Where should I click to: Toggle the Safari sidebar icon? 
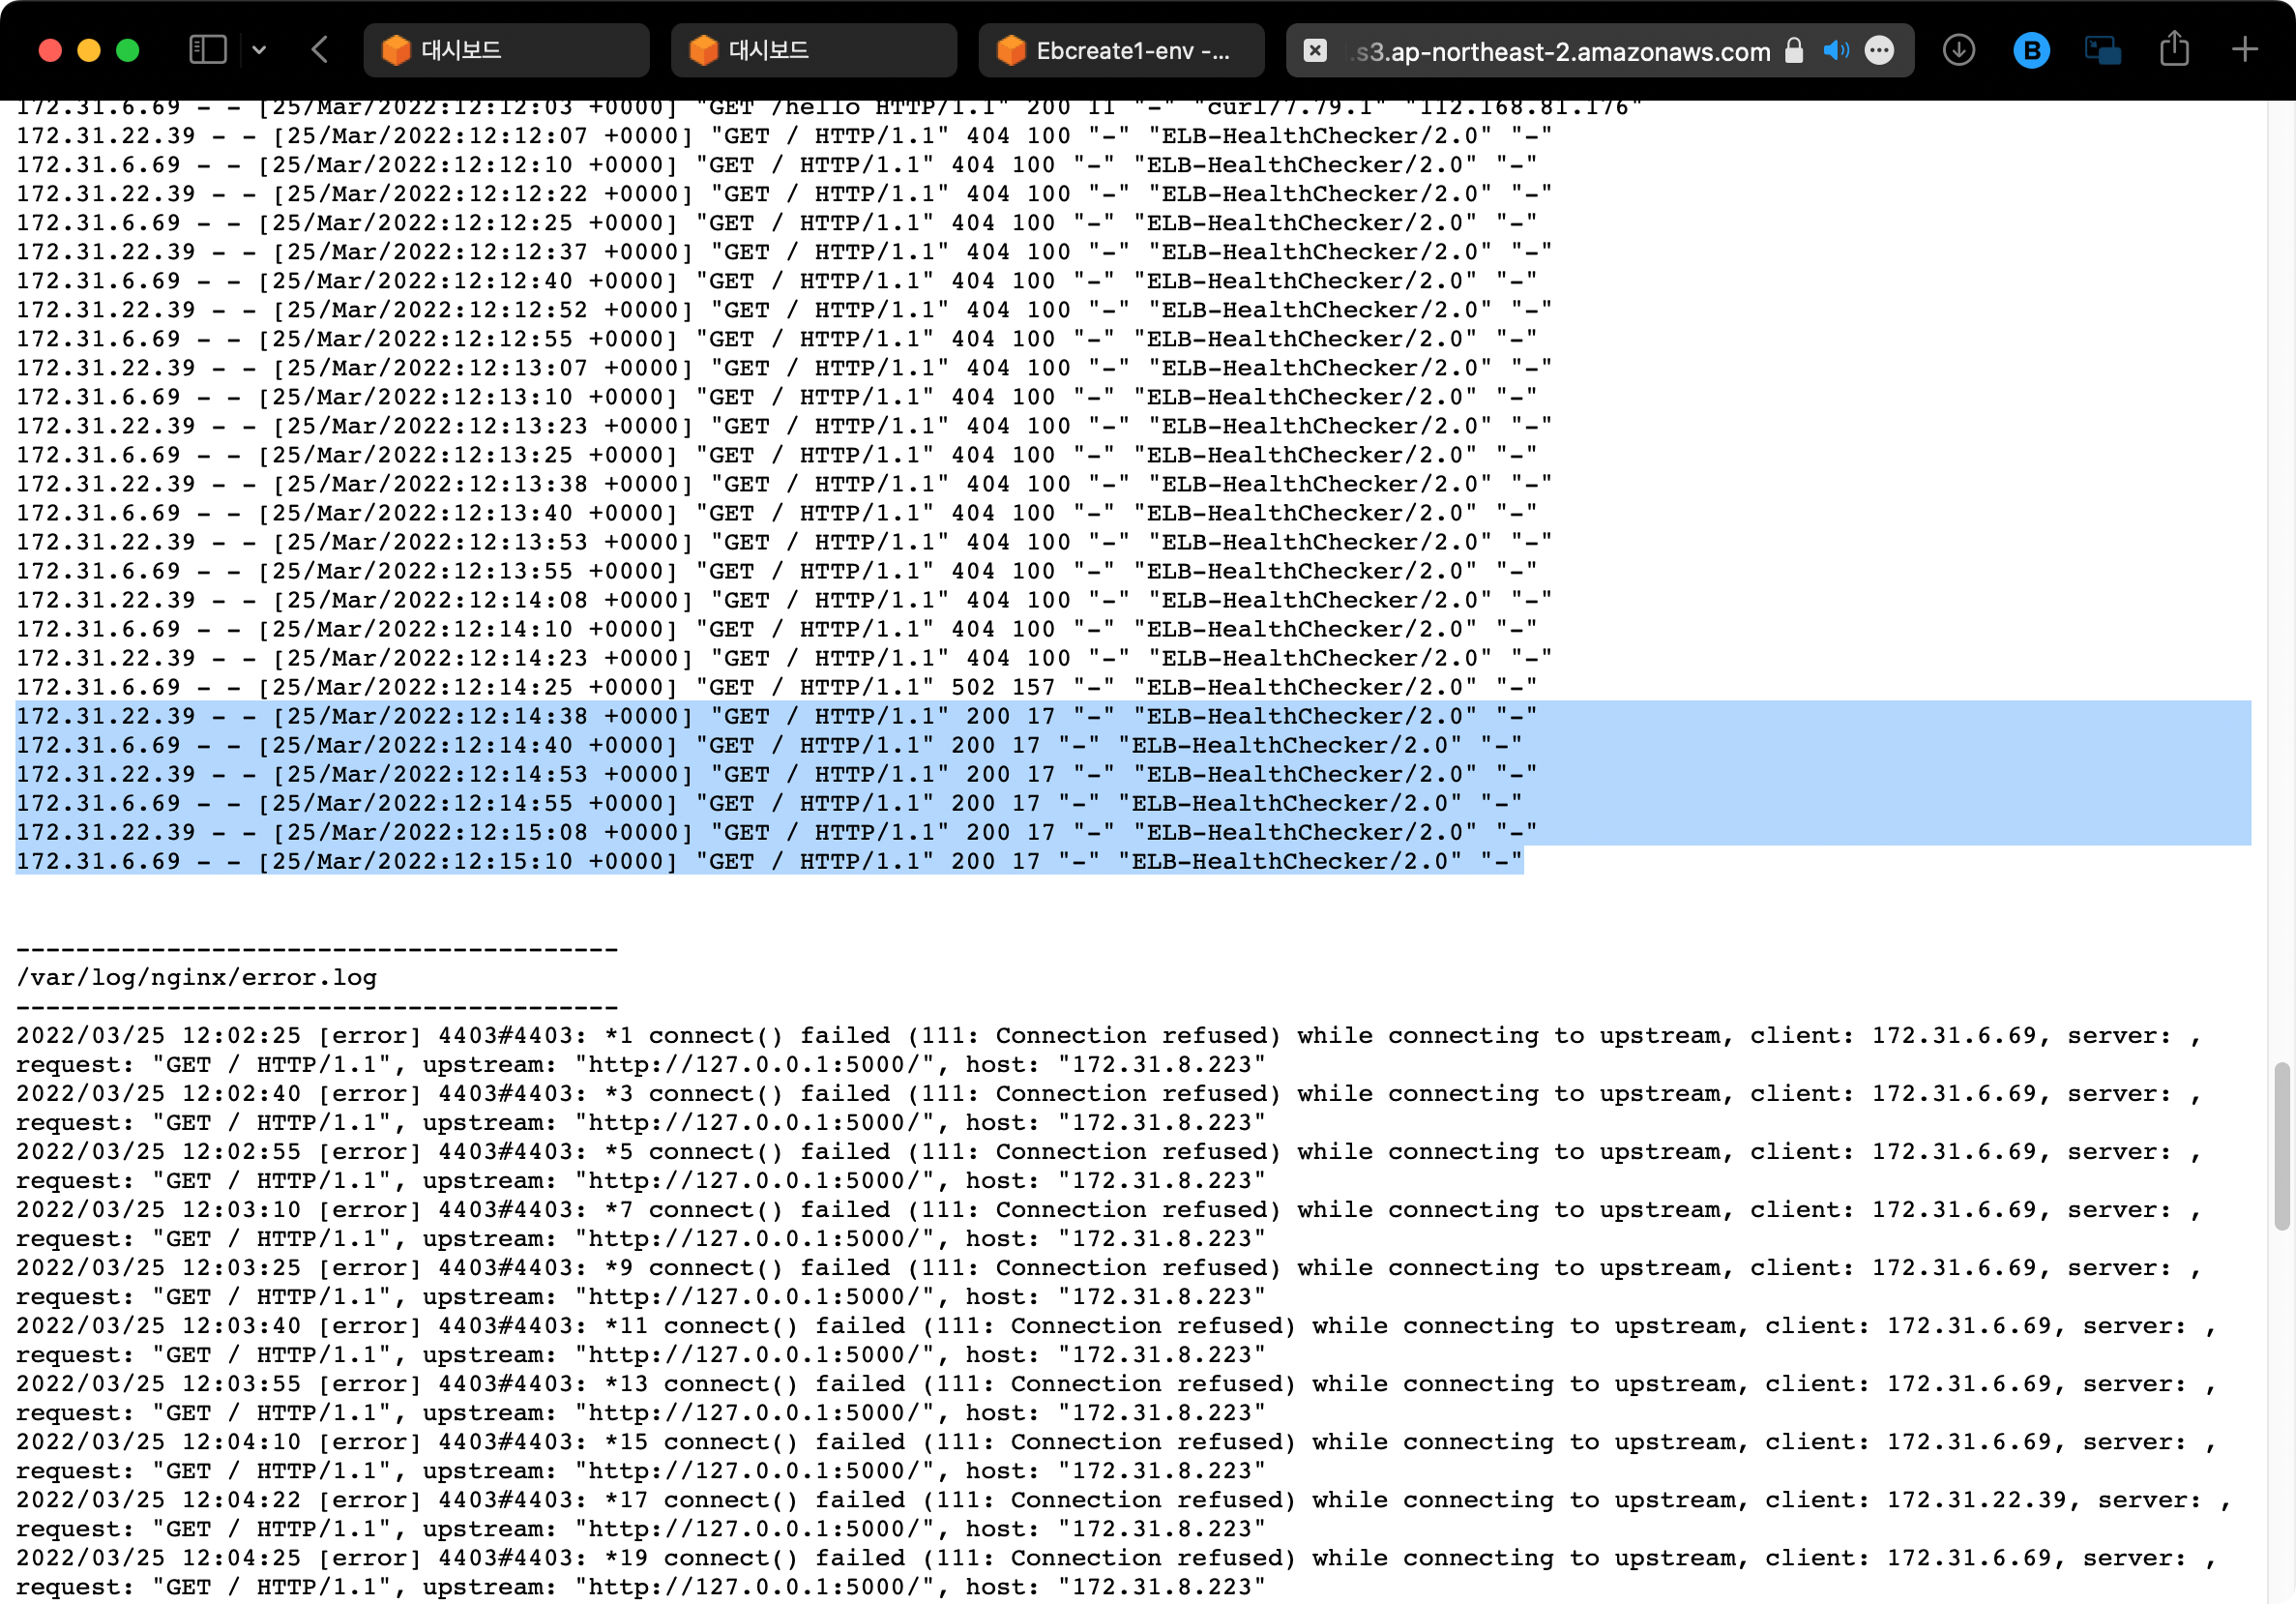click(x=208, y=50)
